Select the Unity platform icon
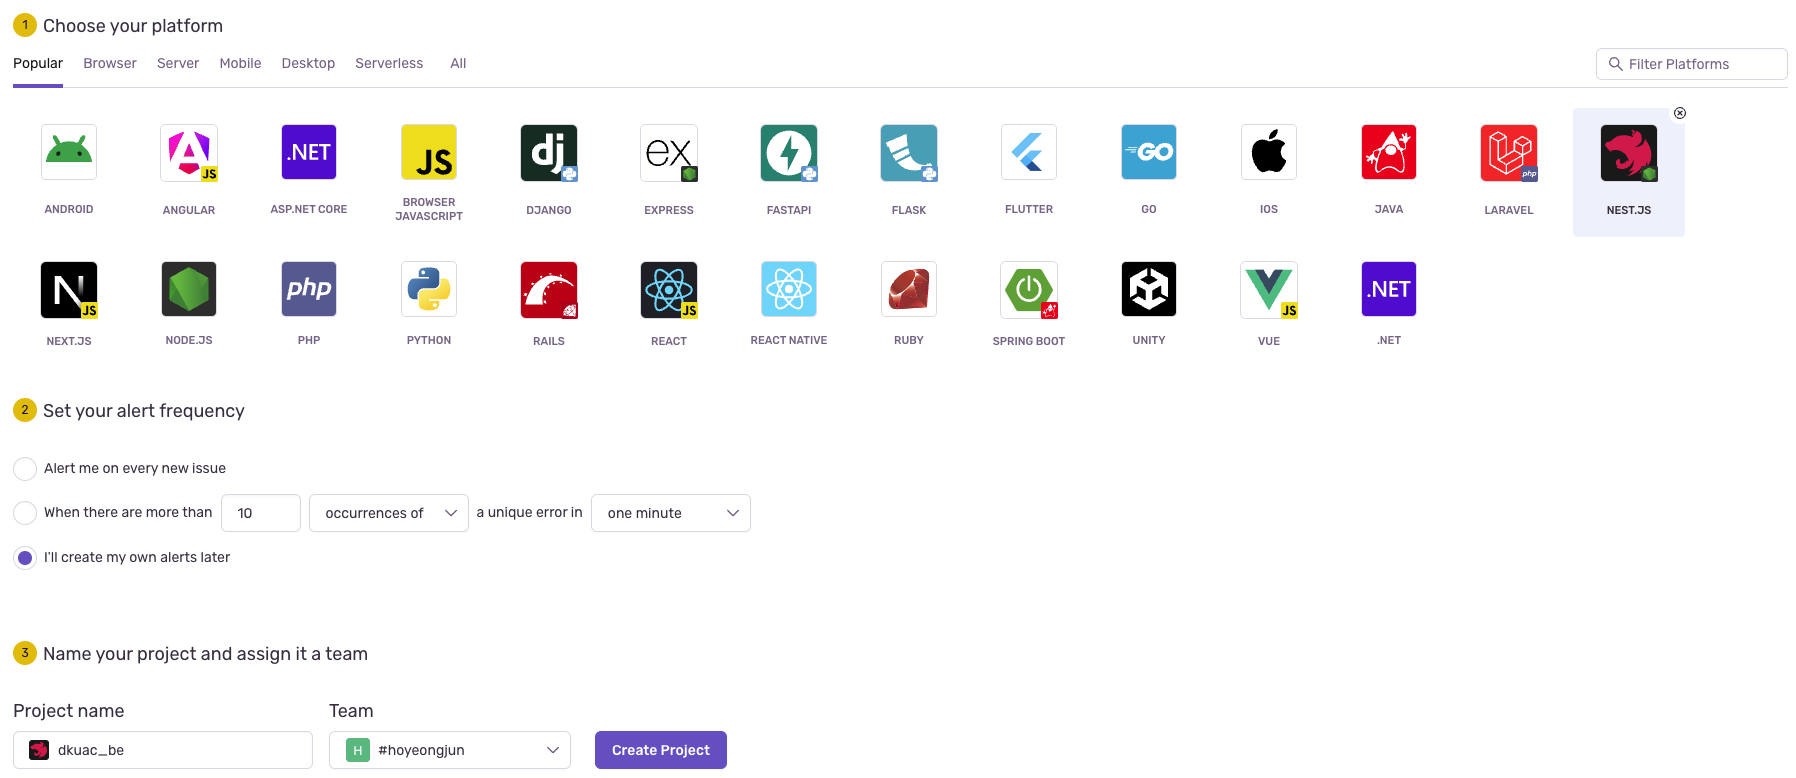This screenshot has width=1796, height=778. [1149, 289]
